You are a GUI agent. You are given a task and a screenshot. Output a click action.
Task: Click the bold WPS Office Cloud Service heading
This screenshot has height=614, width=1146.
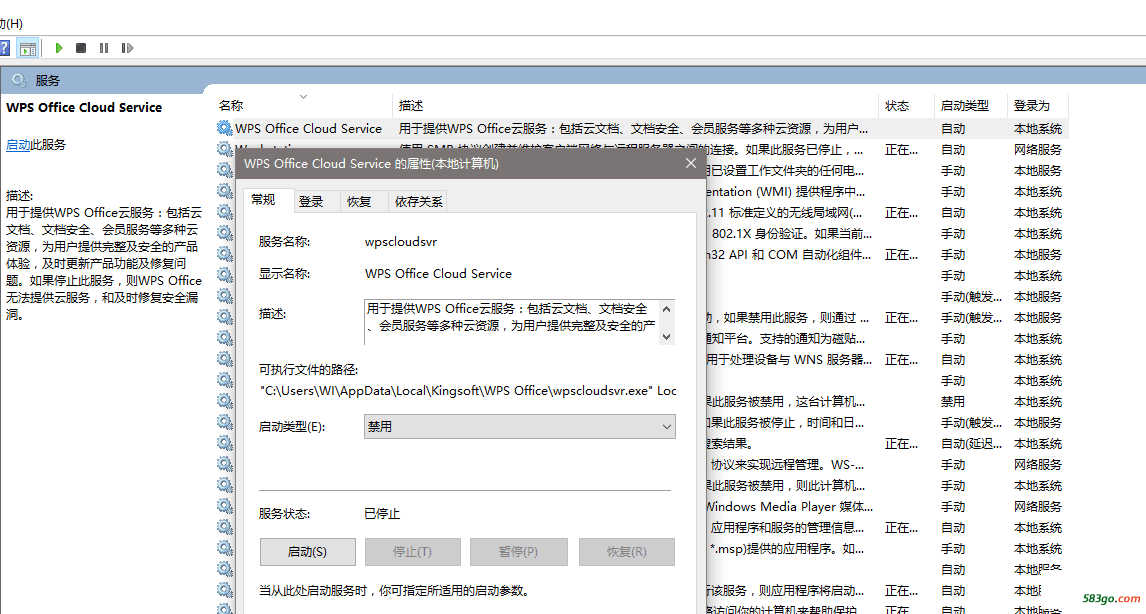click(x=84, y=107)
